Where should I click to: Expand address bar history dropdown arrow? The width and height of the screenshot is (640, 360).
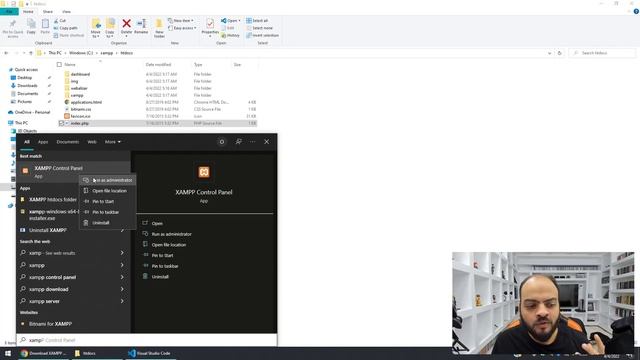(549, 53)
